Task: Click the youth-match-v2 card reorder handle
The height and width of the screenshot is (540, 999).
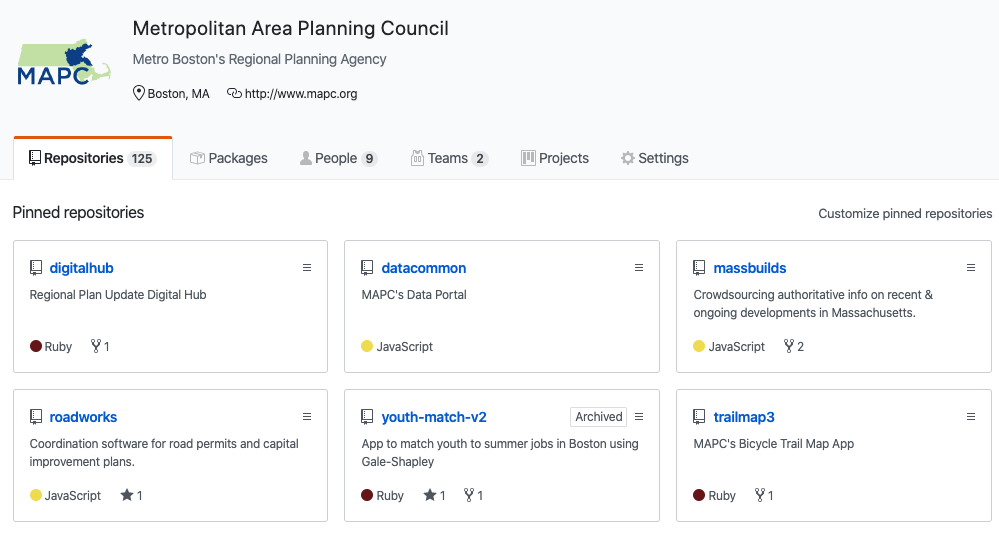Action: pyautogui.click(x=639, y=416)
